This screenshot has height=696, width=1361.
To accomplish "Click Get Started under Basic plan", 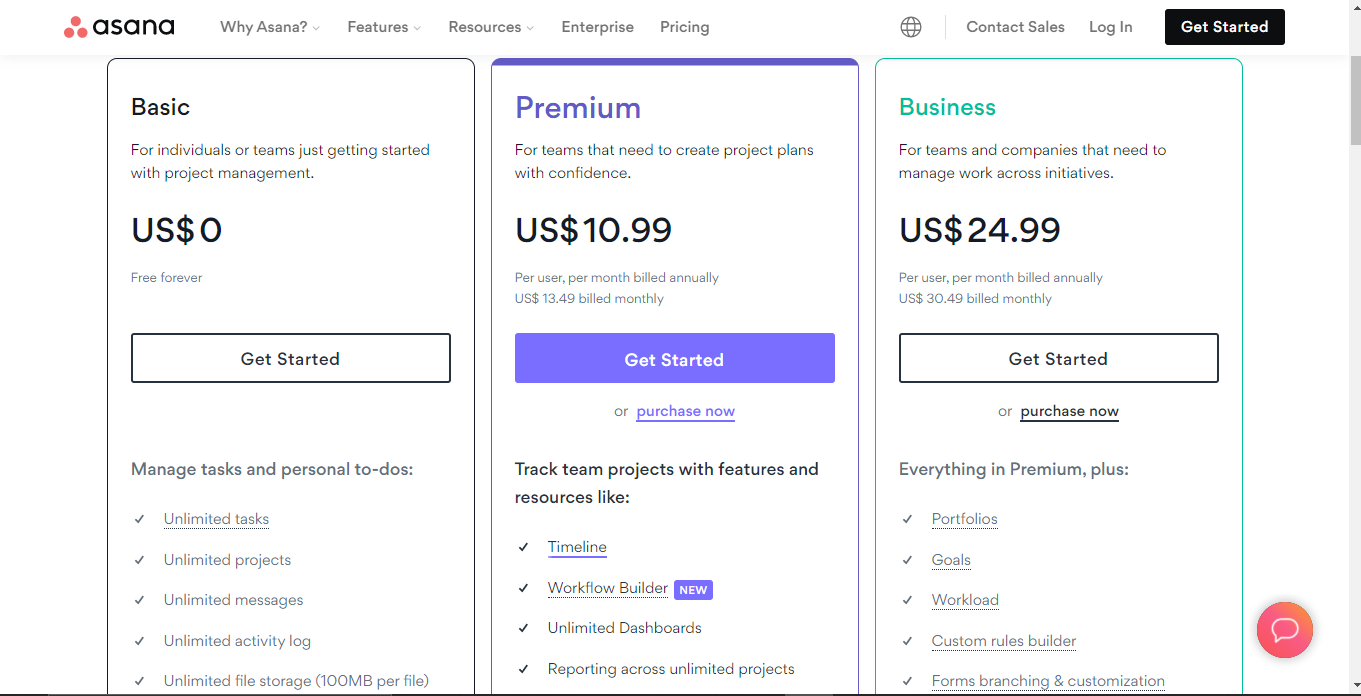I will [291, 358].
